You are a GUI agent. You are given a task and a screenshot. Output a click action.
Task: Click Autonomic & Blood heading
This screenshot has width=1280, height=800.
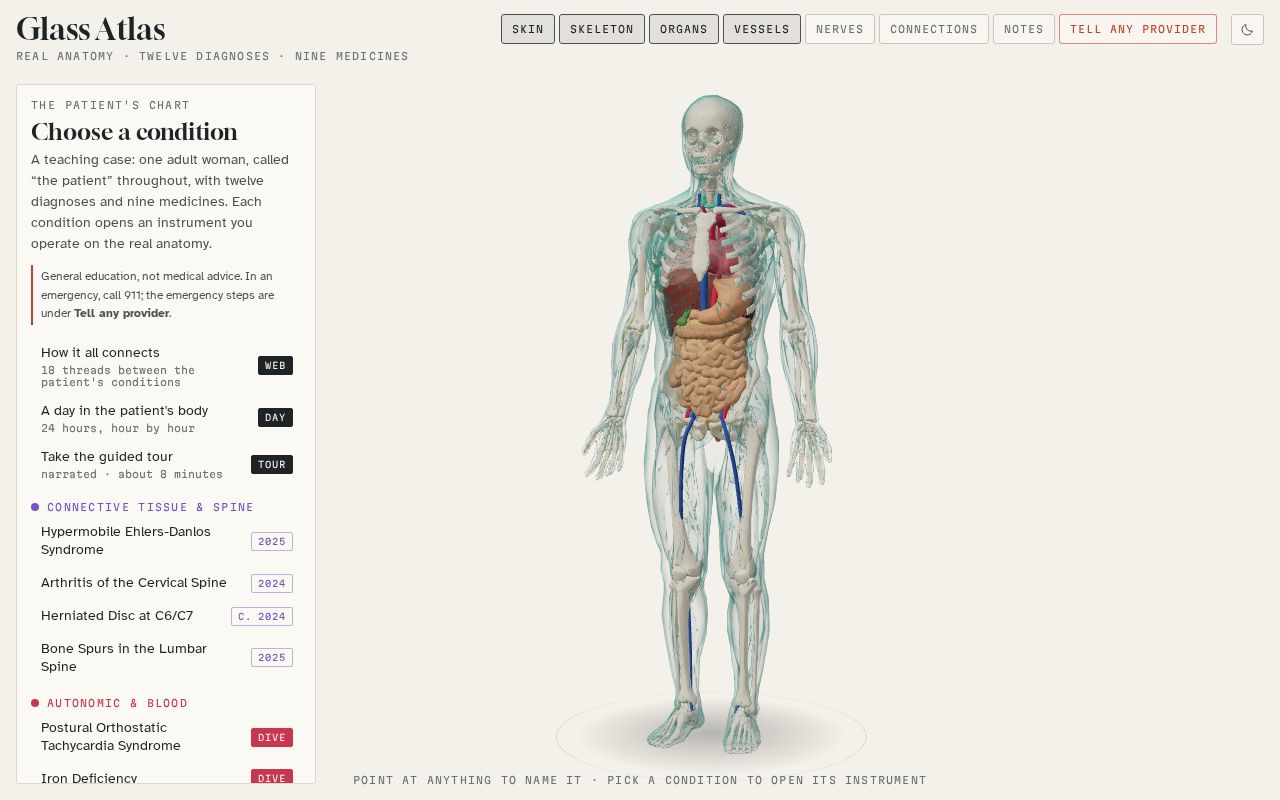coord(117,703)
